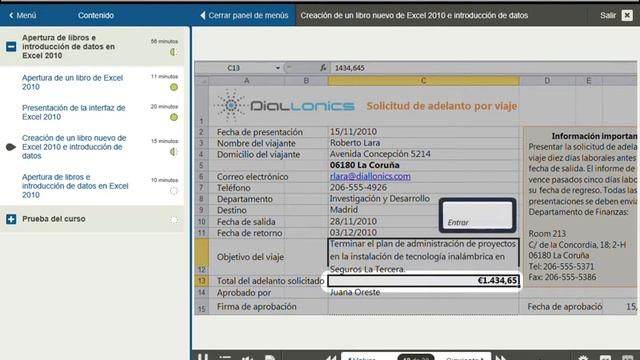Click the label Firma de aprobación

click(257, 307)
